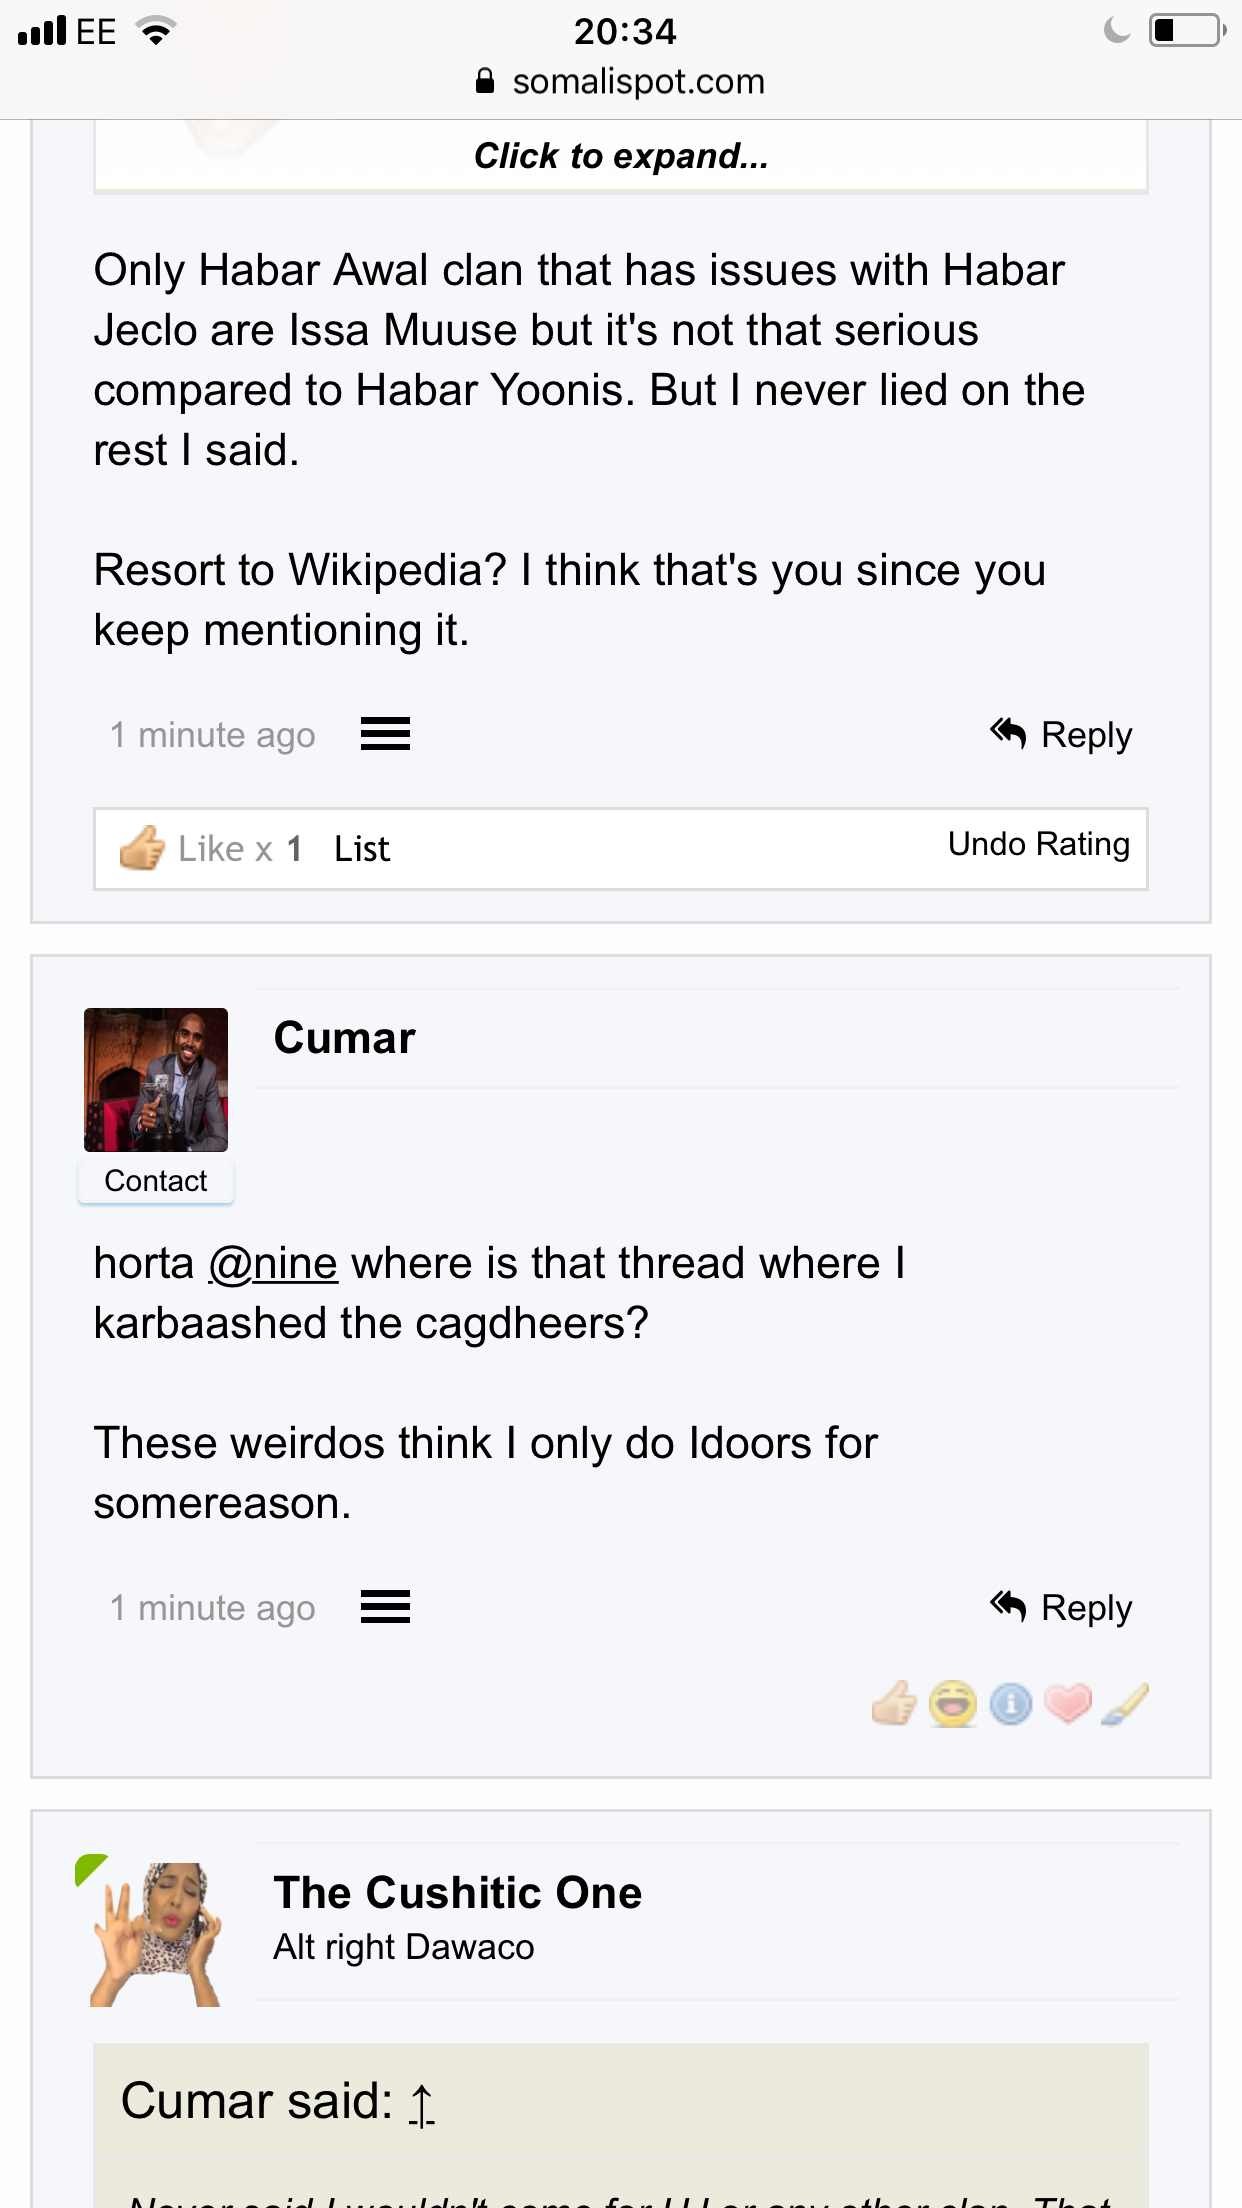This screenshot has height=2208, width=1242.
Task: Open hamburger menu on Cumar's post
Action: 385,1607
